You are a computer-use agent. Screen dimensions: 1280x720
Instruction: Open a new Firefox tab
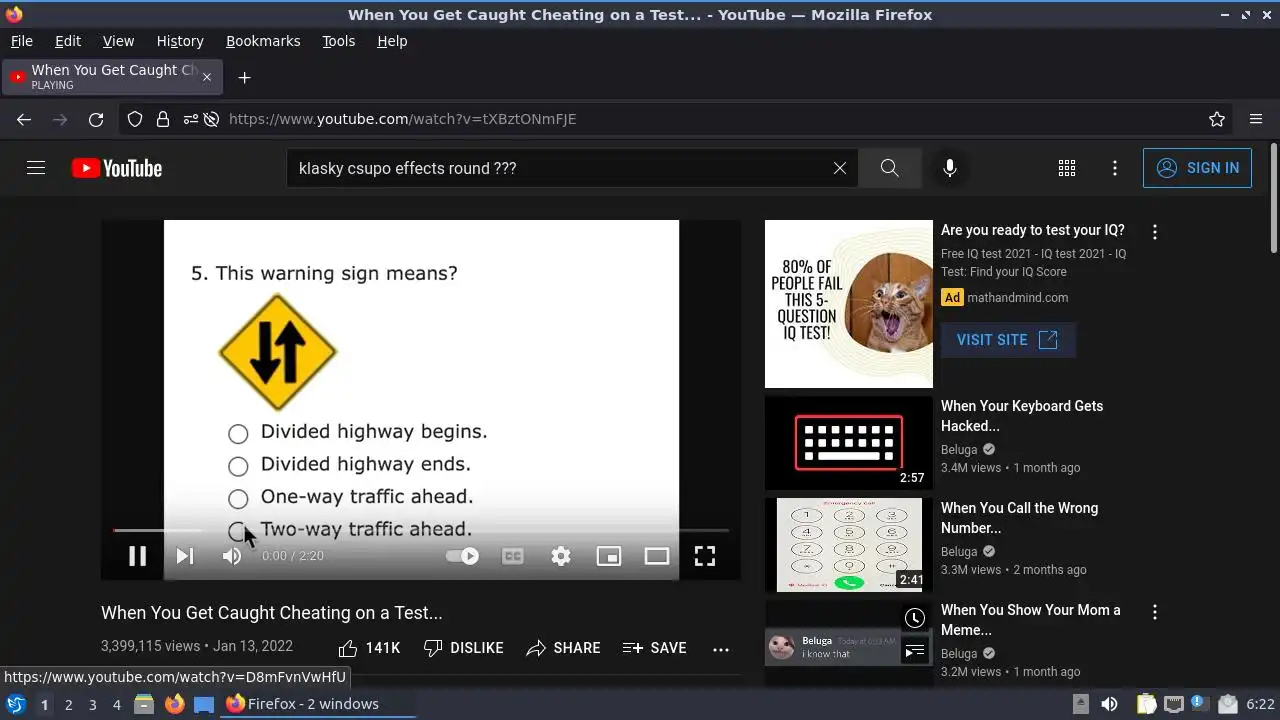244,77
